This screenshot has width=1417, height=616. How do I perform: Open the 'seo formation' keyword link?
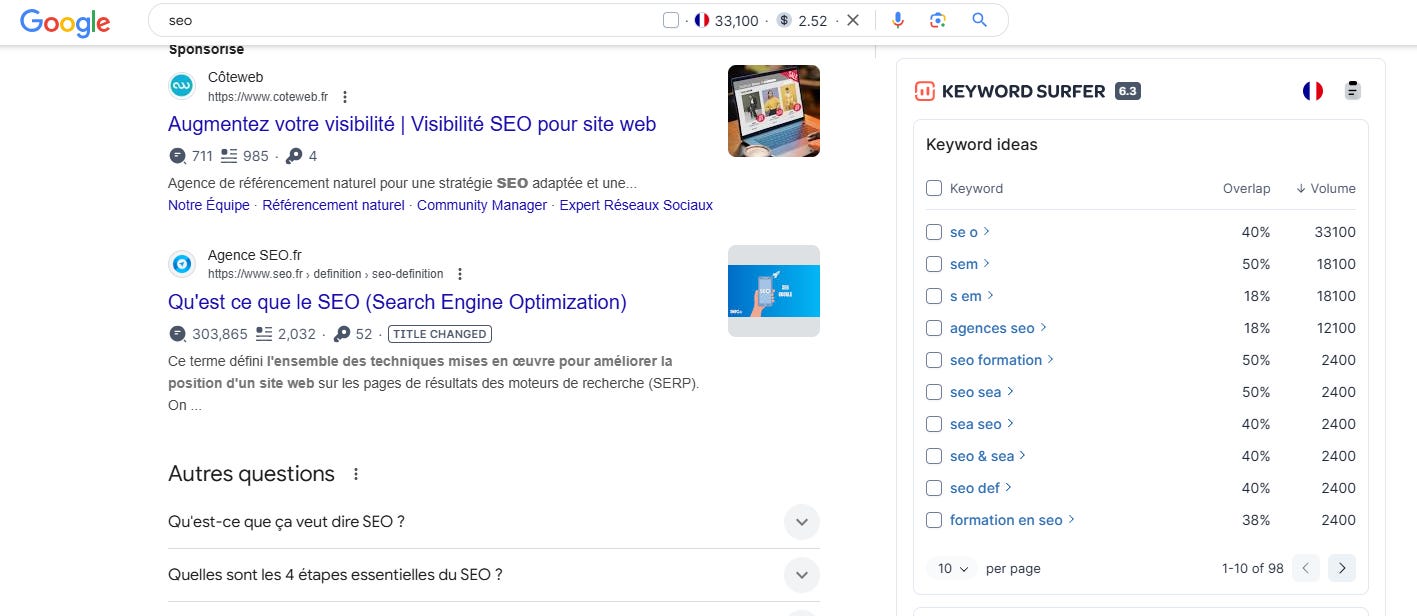(x=996, y=360)
